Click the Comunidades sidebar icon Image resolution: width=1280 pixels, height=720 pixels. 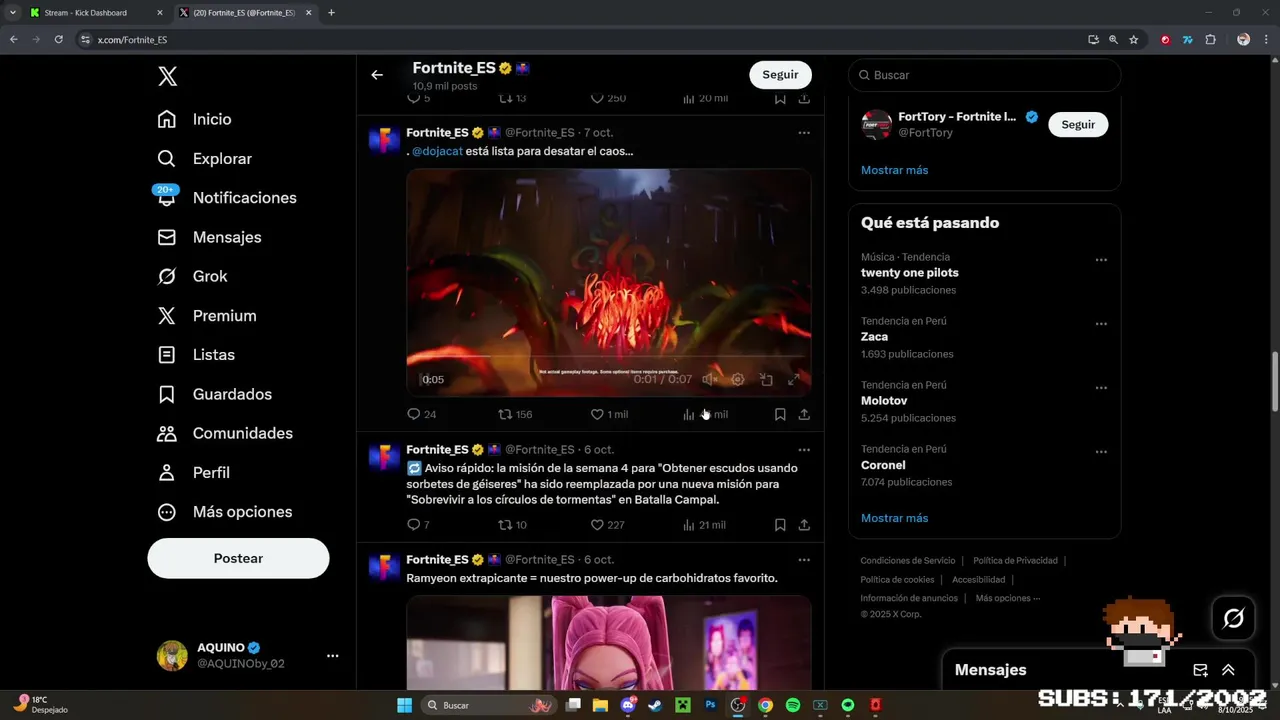click(x=167, y=433)
